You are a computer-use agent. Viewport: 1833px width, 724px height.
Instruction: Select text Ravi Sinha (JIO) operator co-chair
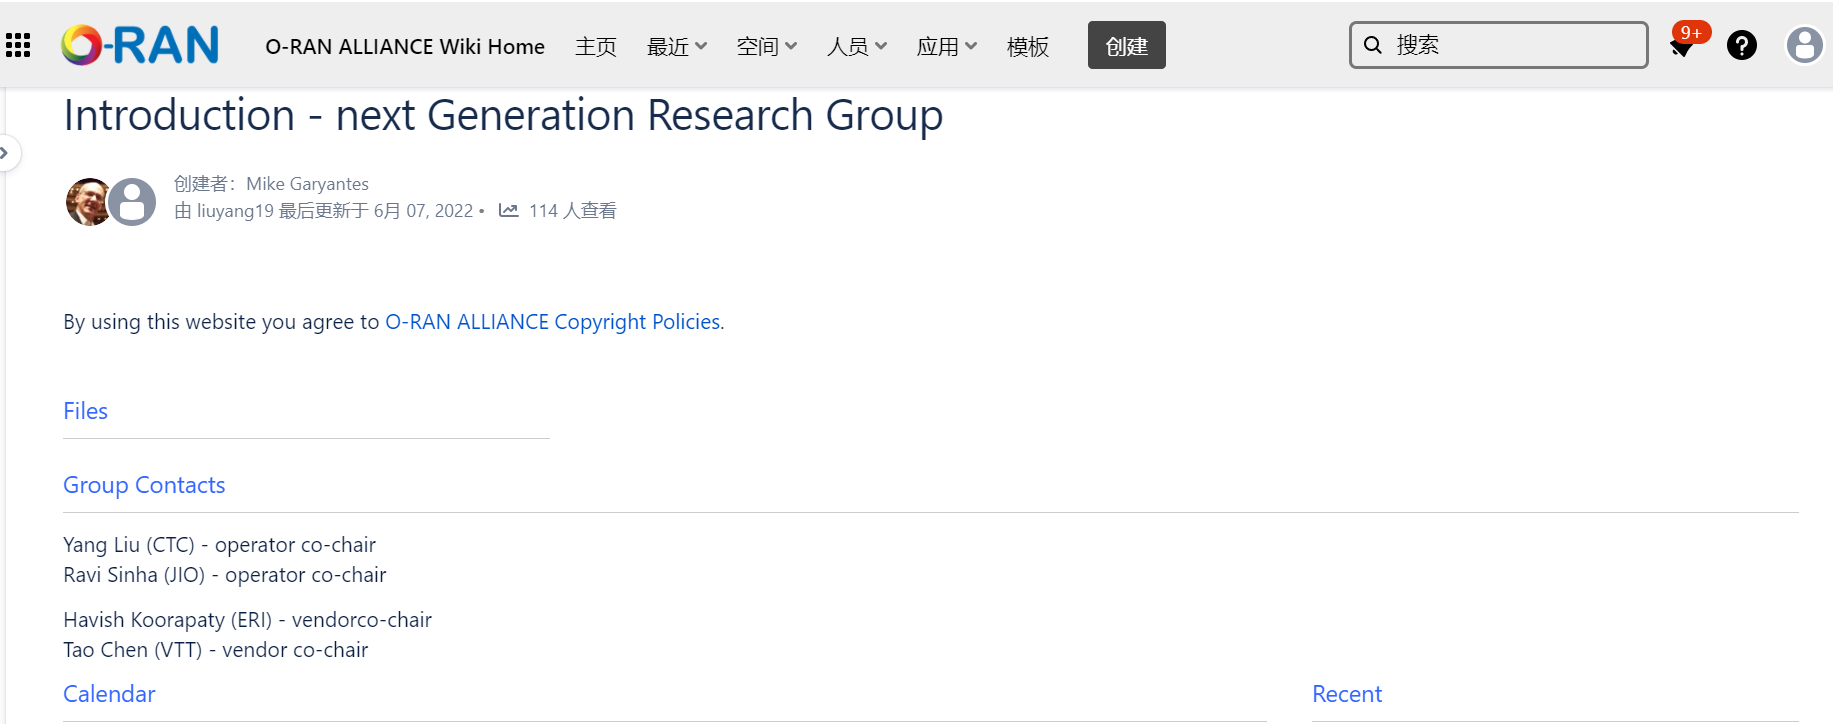pos(224,575)
